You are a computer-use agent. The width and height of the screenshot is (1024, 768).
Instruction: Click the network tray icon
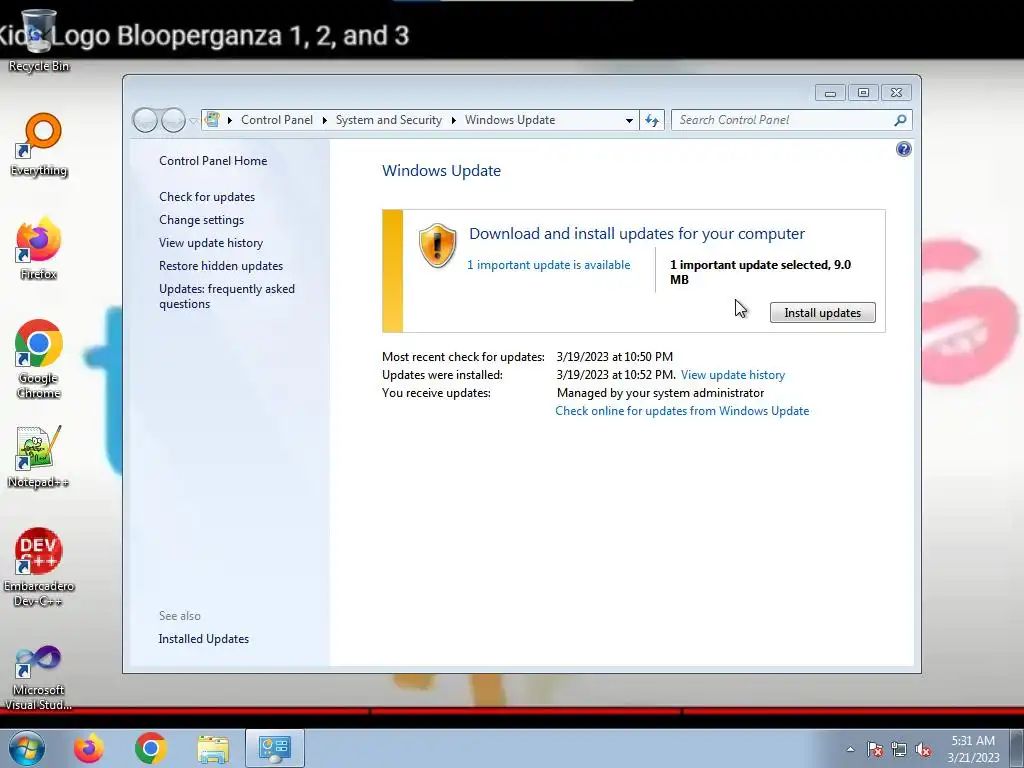(899, 749)
